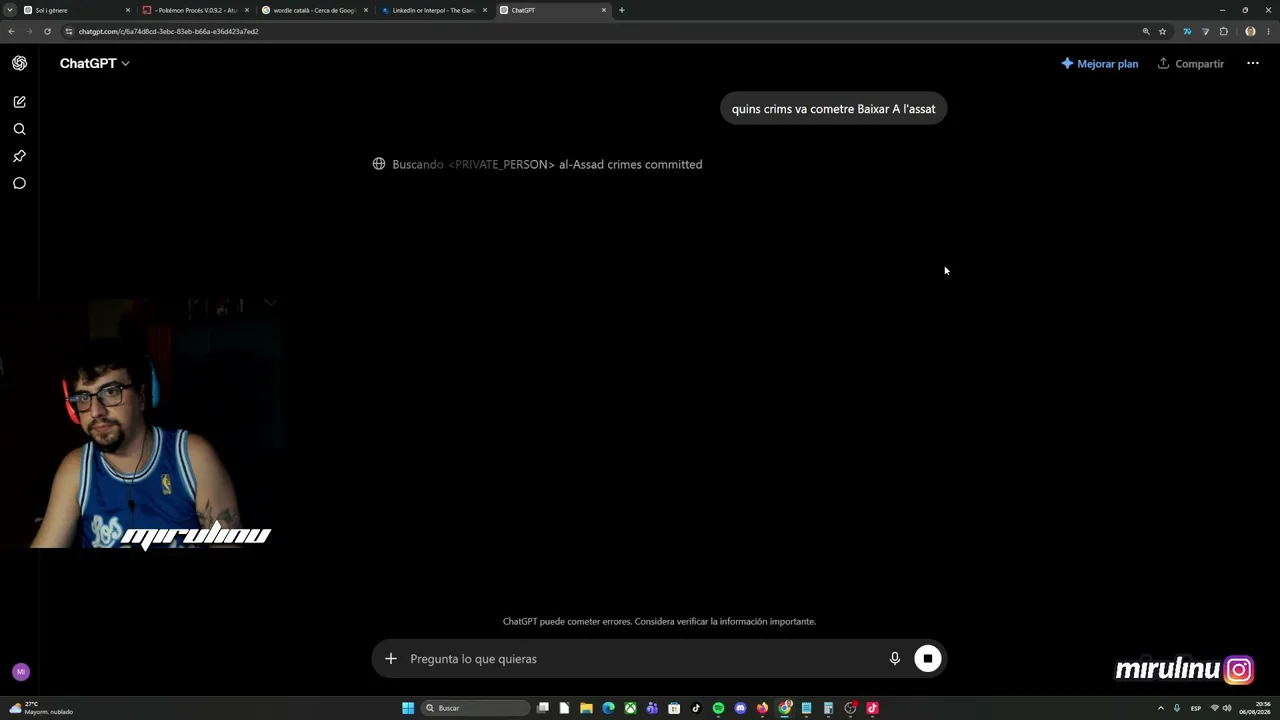
Task: Close the 'Sol i gènere' tab
Action: click(x=128, y=10)
